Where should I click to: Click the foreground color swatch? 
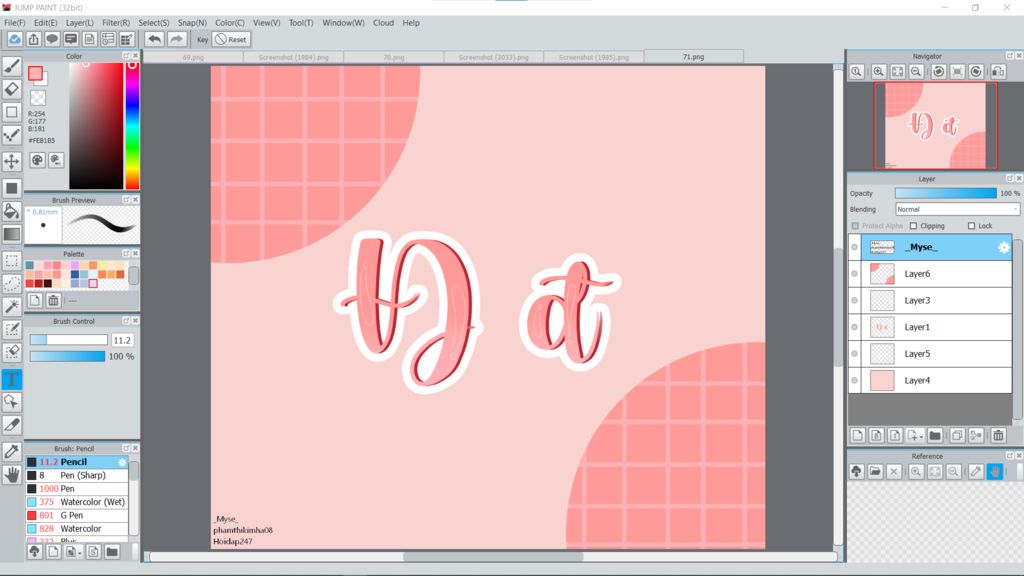[35, 73]
